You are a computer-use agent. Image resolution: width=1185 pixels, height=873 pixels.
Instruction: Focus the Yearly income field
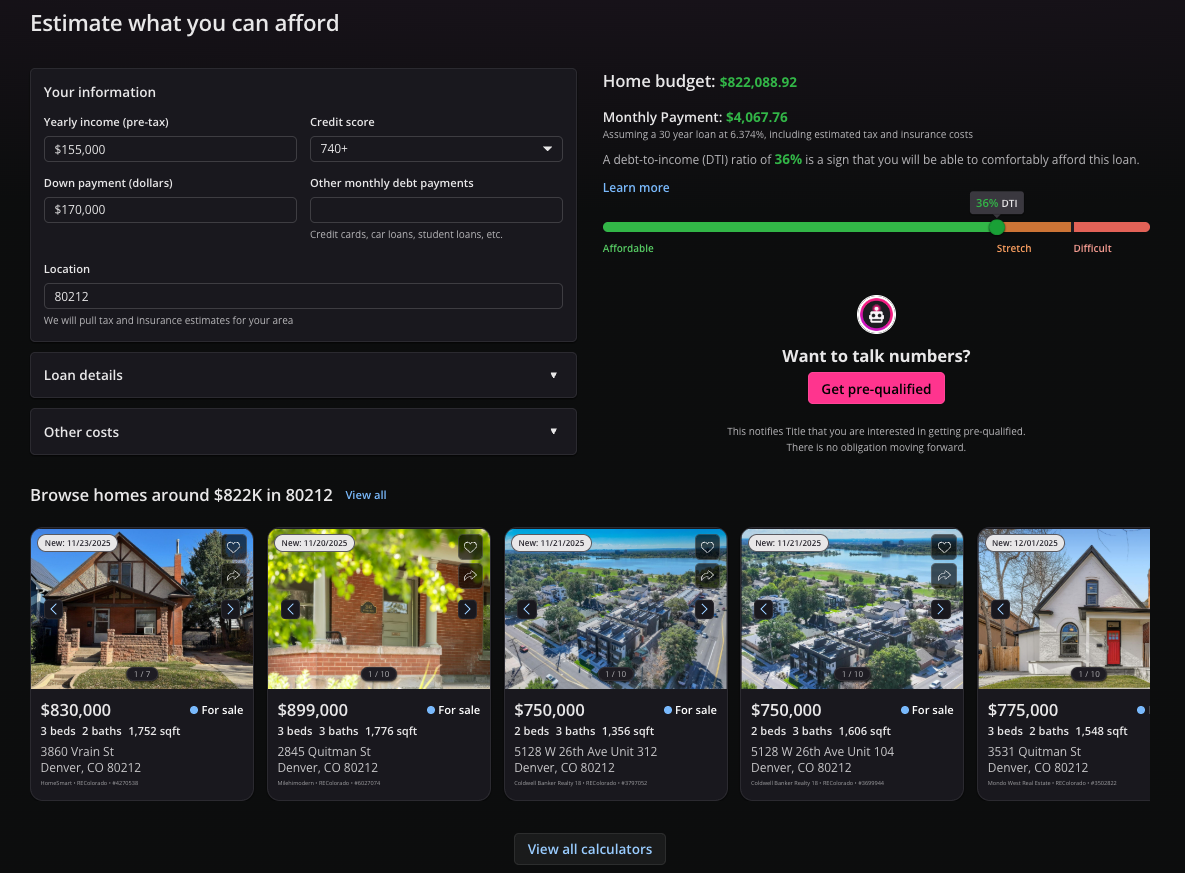(x=170, y=149)
